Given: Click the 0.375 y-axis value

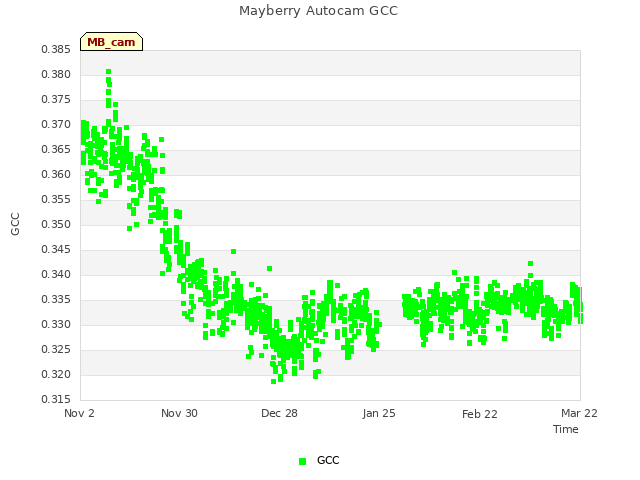Looking at the screenshot, I should (x=56, y=100).
